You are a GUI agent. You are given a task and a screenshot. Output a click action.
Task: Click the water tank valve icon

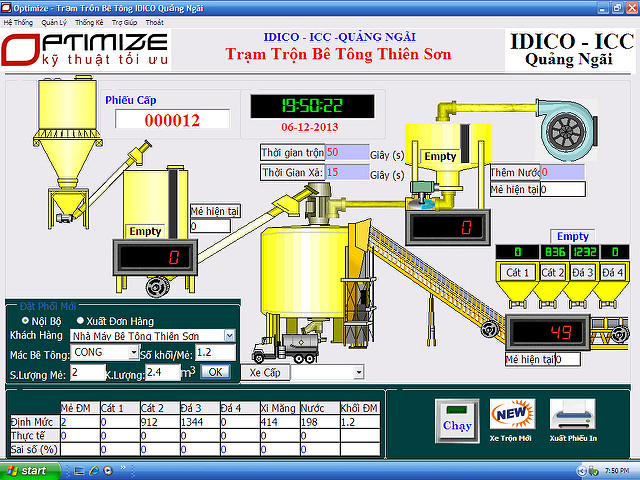(x=424, y=195)
